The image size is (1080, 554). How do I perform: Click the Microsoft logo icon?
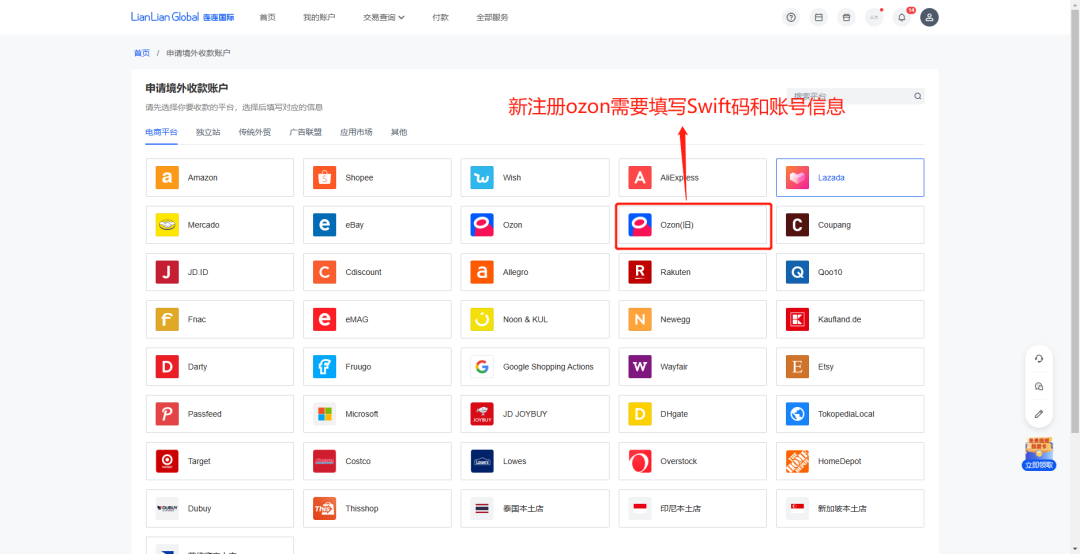(324, 414)
